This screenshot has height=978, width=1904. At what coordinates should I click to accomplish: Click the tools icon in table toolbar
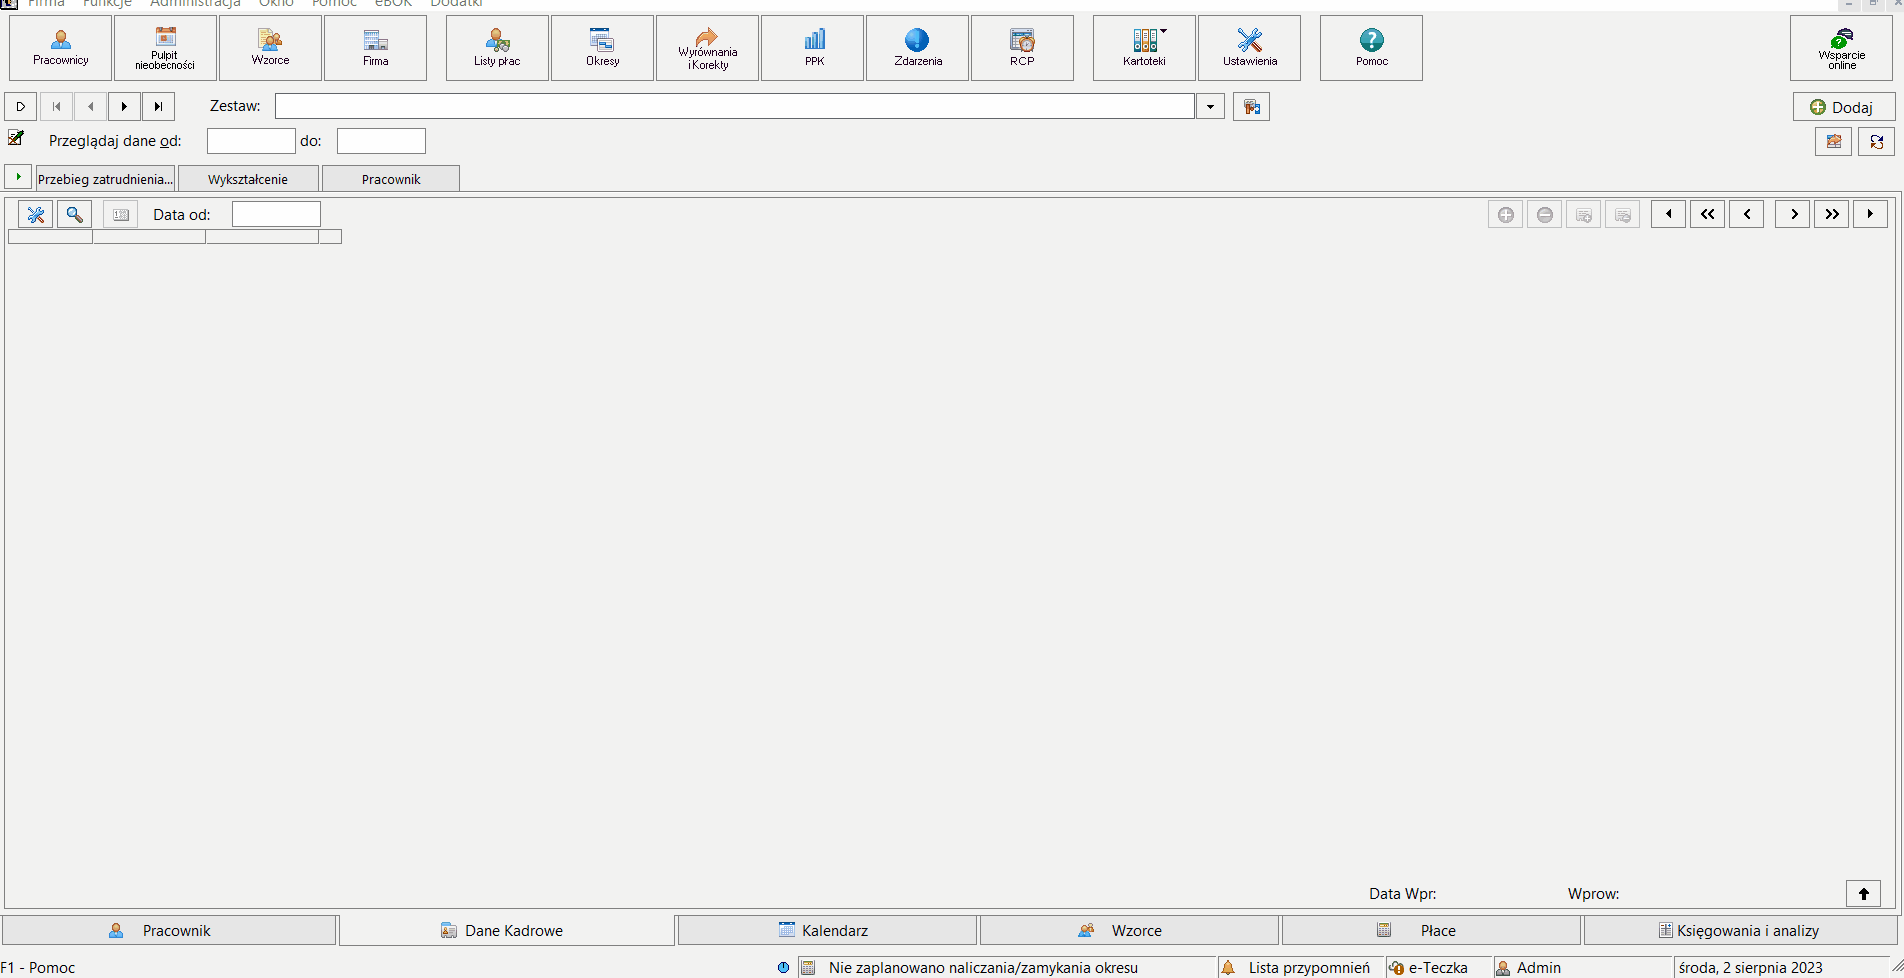[35, 214]
